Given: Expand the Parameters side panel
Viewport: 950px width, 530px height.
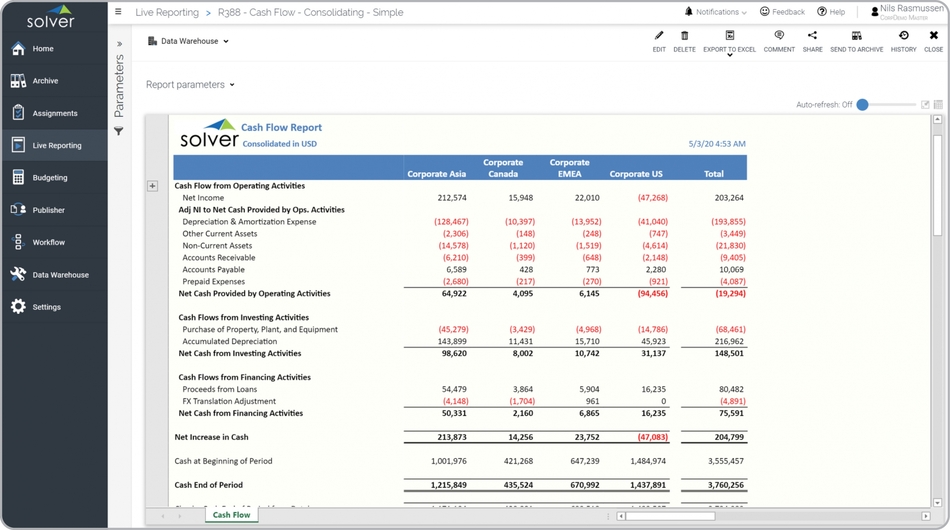Looking at the screenshot, I should coord(119,44).
